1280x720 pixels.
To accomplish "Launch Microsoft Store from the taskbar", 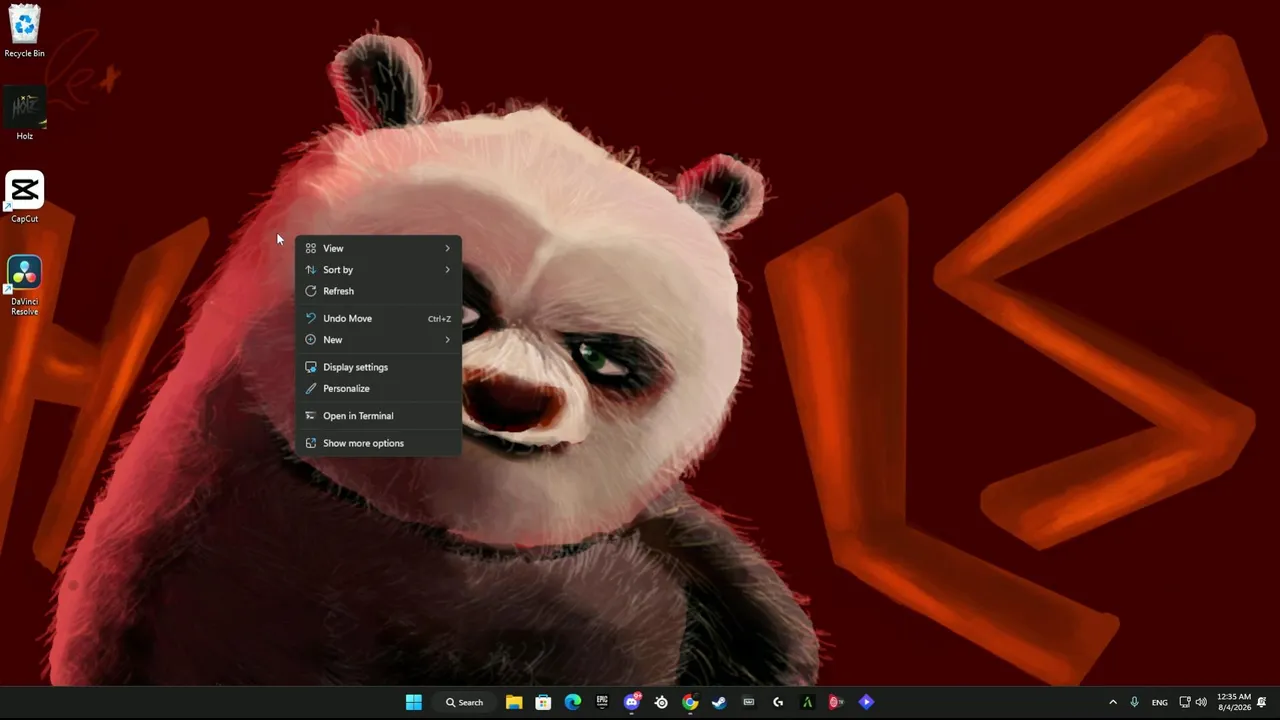I will 543,702.
